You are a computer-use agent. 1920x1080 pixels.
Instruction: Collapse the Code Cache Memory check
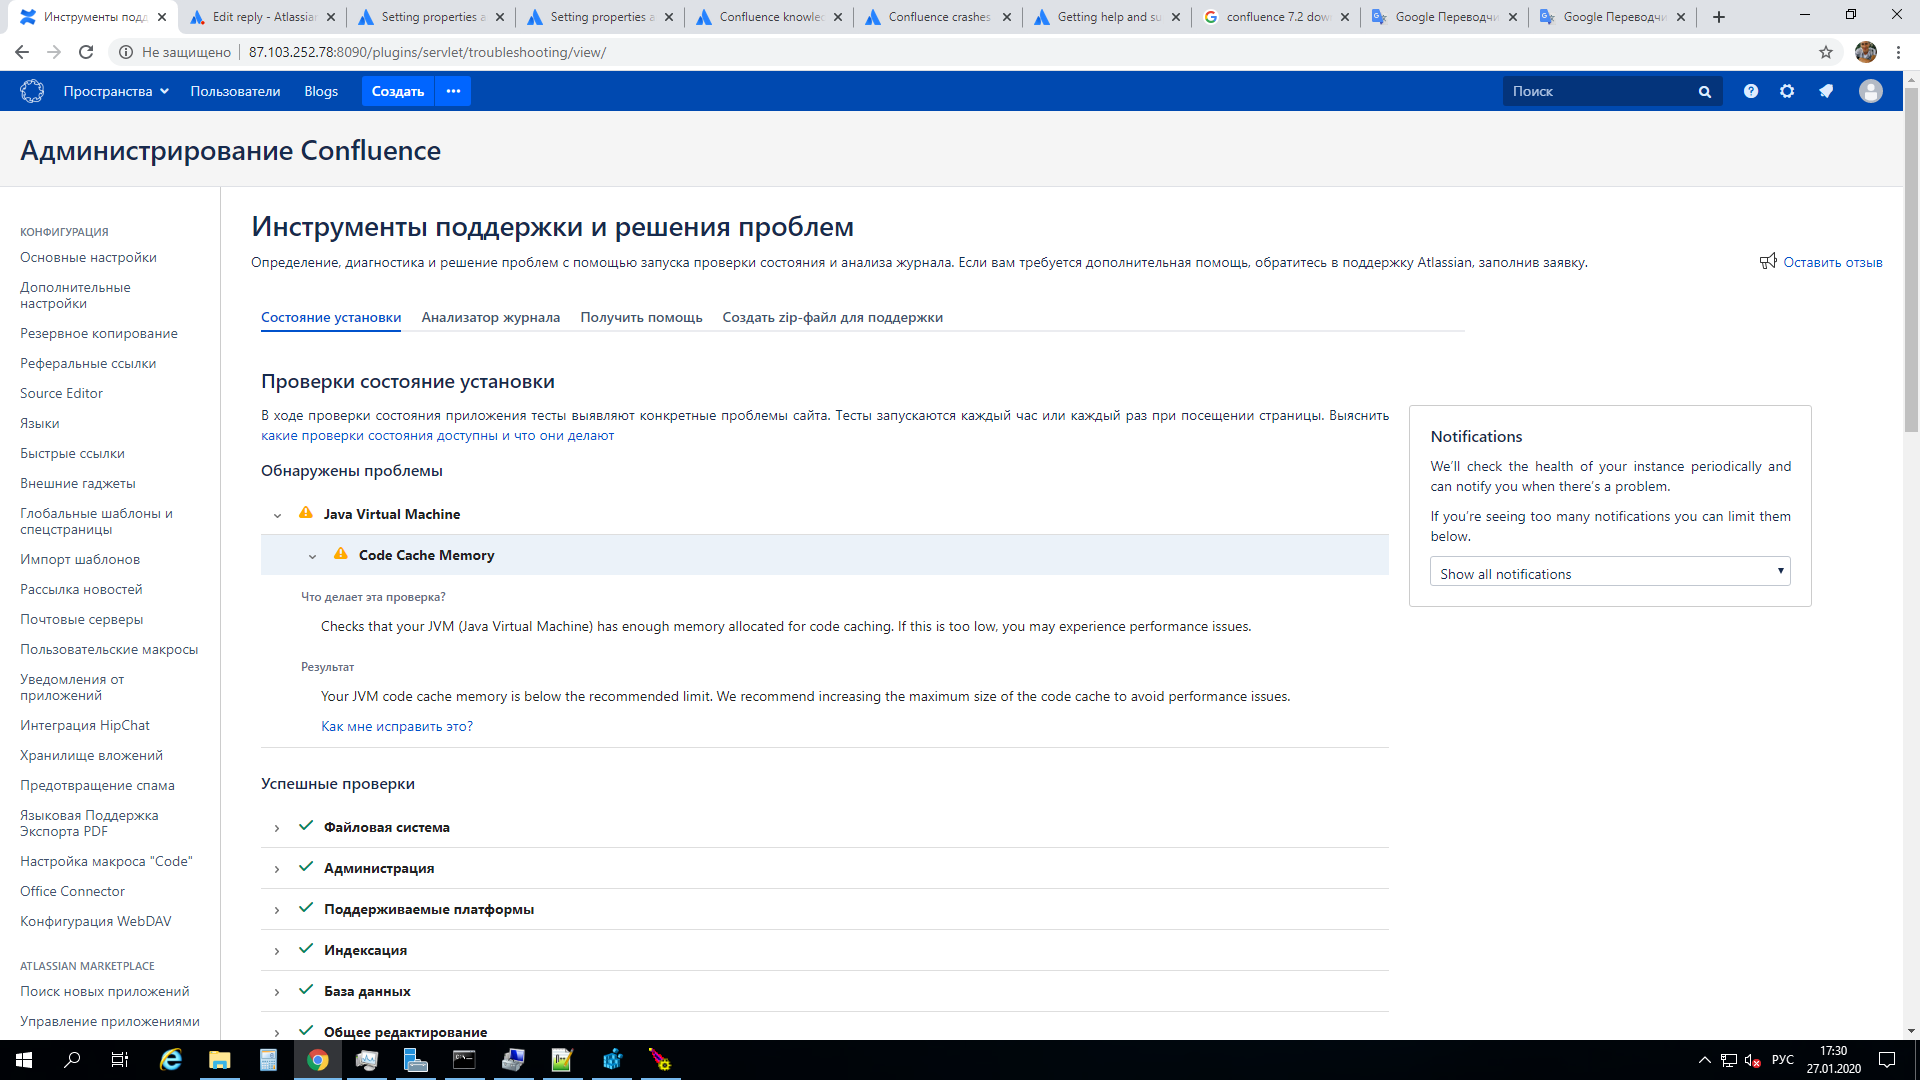pos(312,556)
